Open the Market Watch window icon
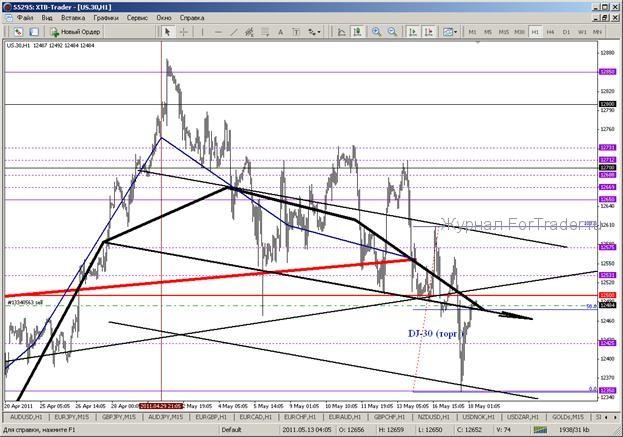Screen dimensions: 623x437 point(18,32)
